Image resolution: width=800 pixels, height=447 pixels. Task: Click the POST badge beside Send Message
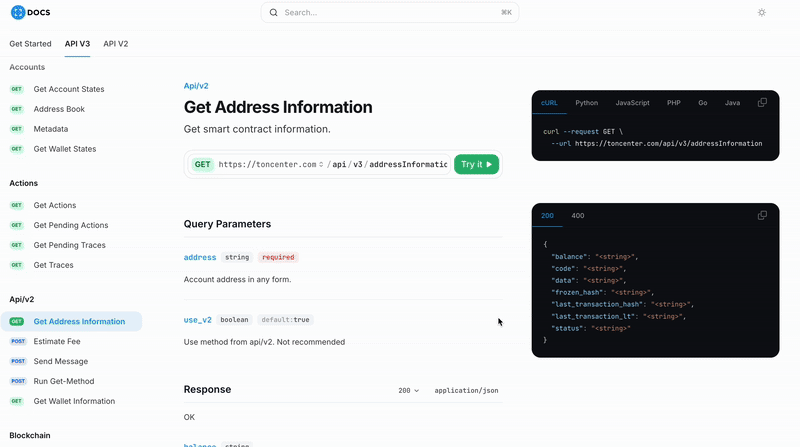tap(18, 361)
